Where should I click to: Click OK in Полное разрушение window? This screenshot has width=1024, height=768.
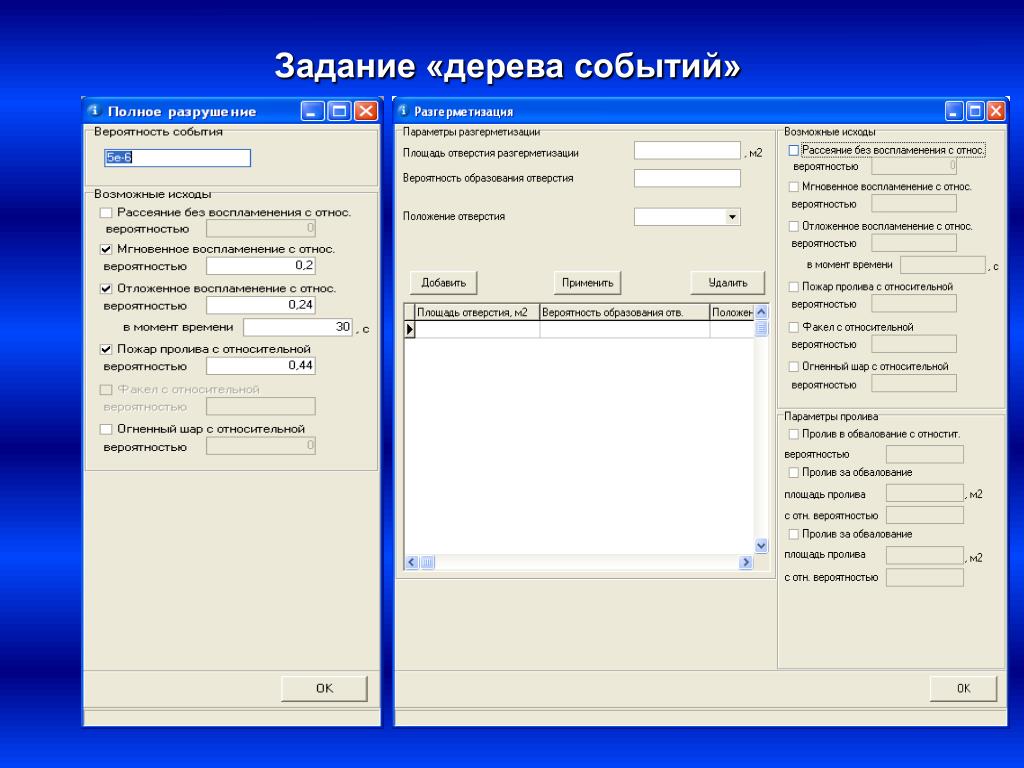point(324,688)
